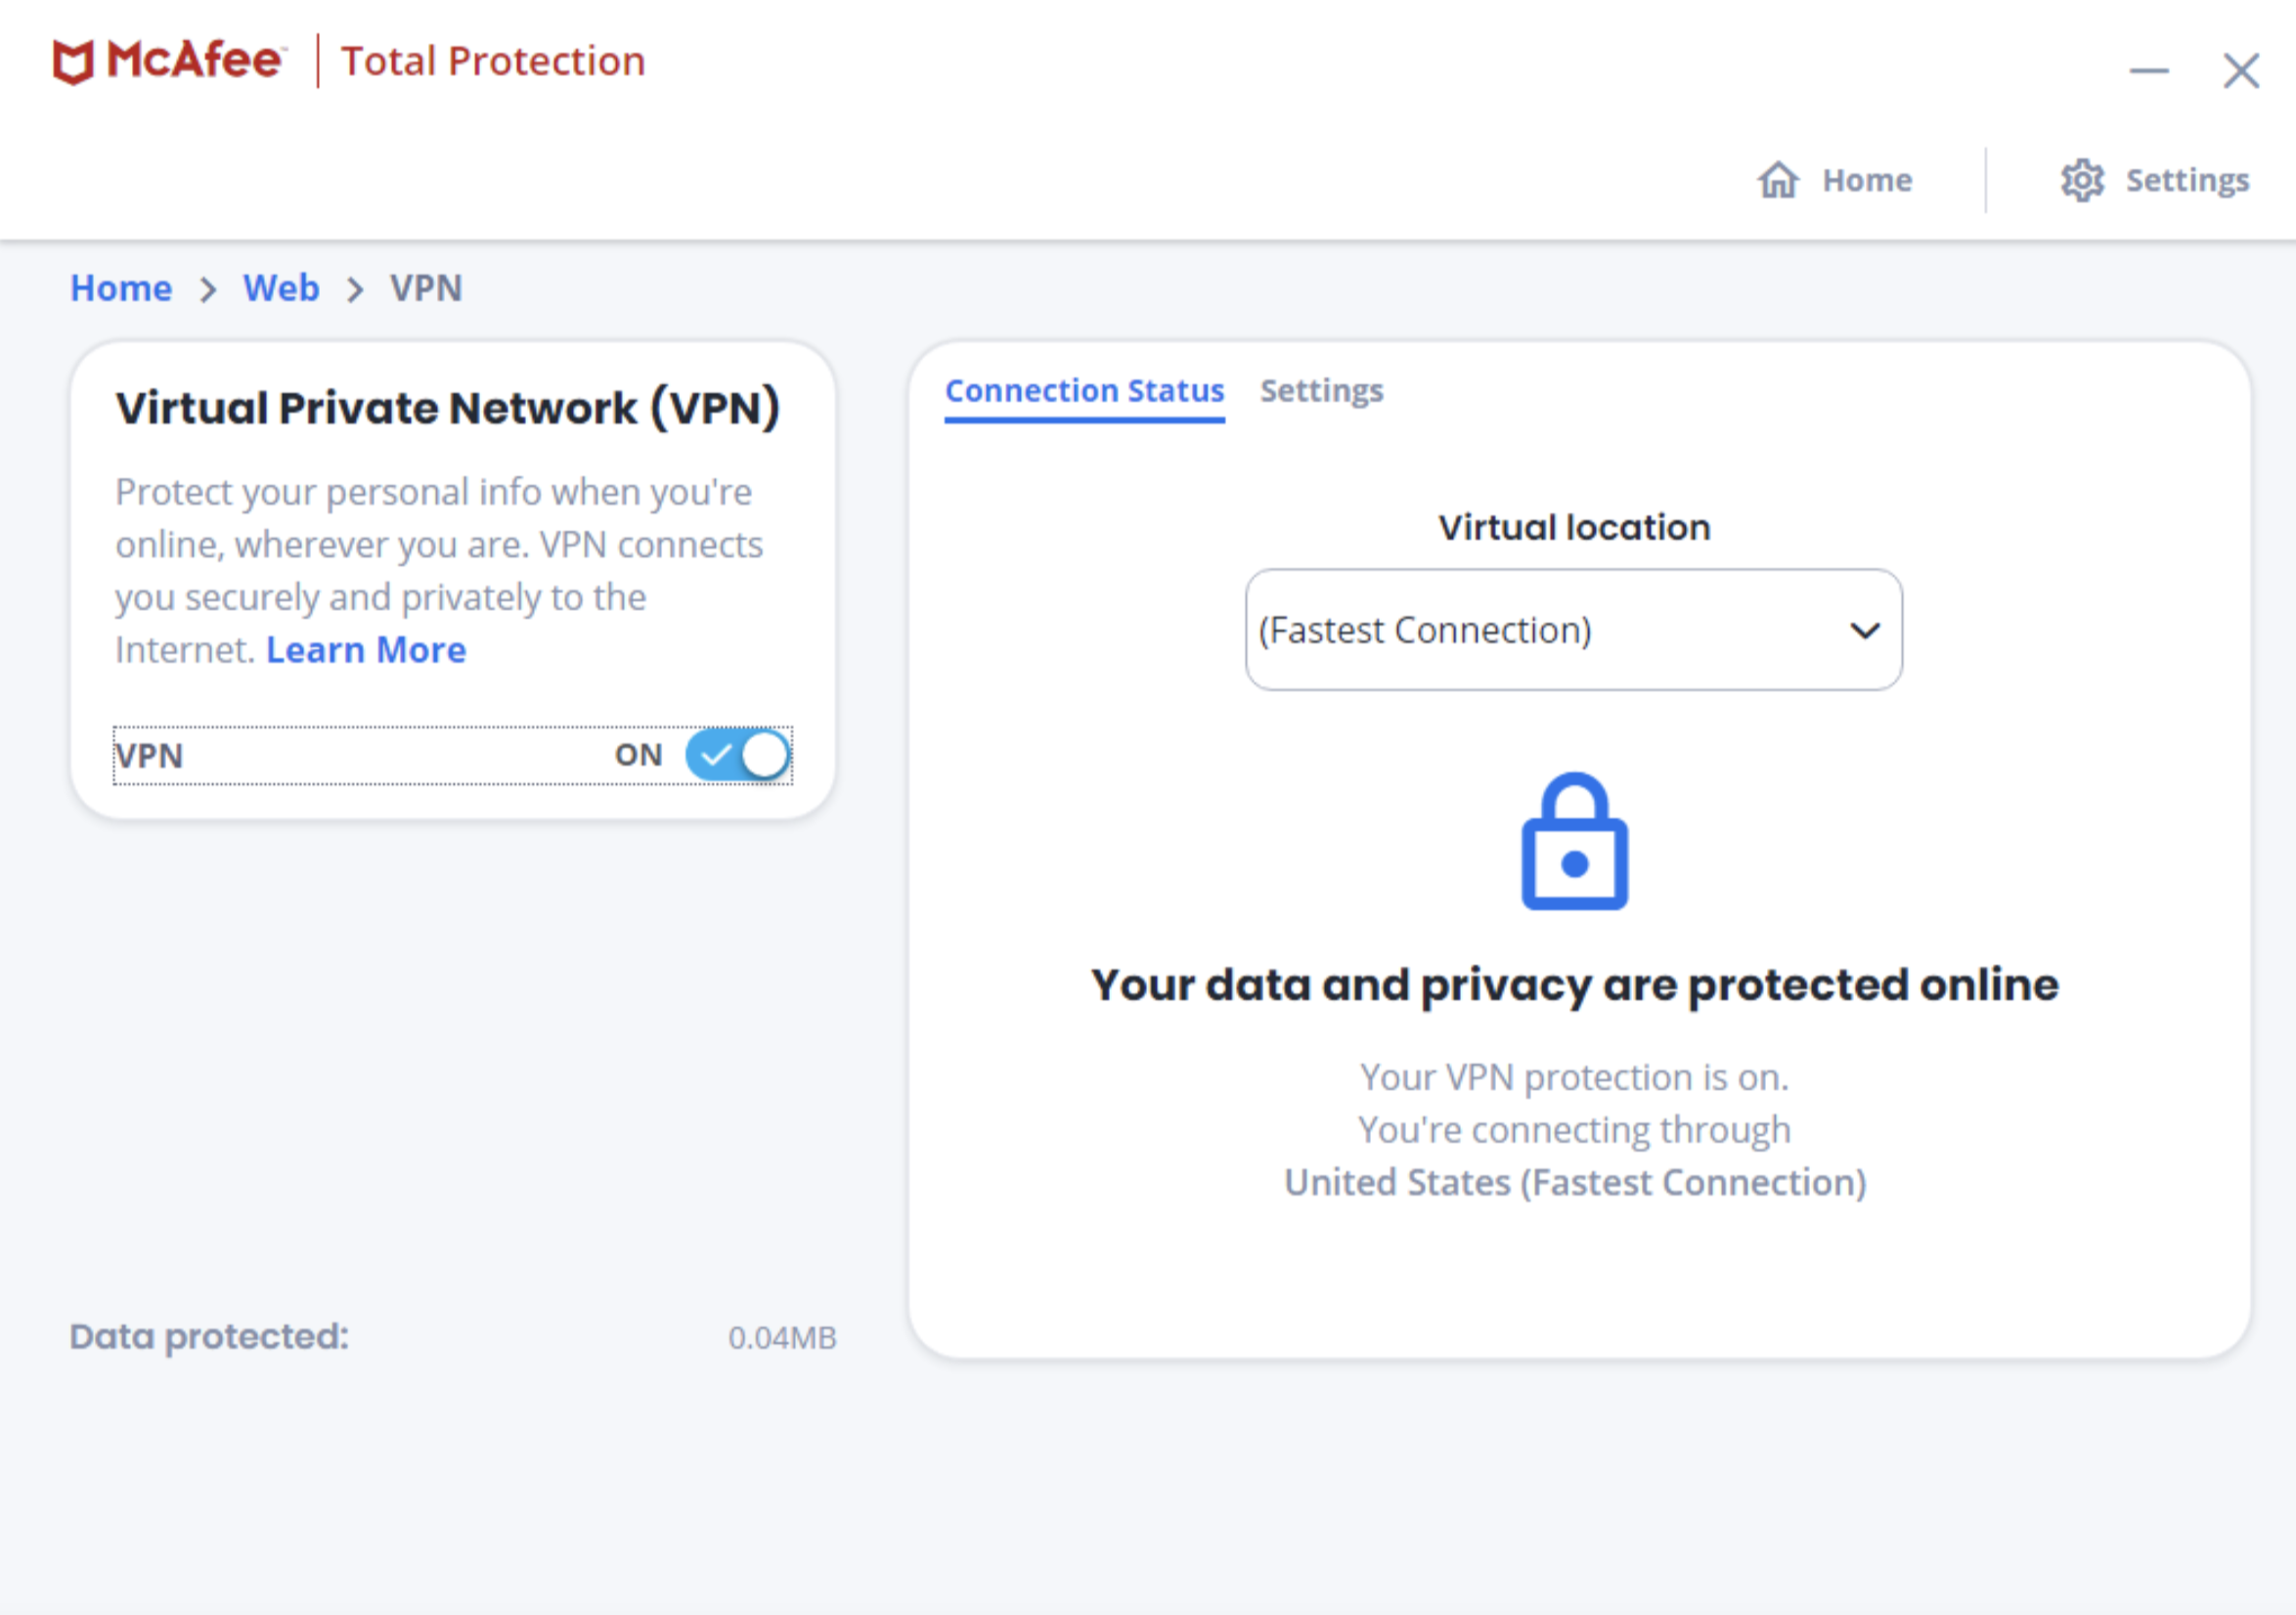Click the Home text in top navigation
The height and width of the screenshot is (1615, 2296).
(1867, 181)
